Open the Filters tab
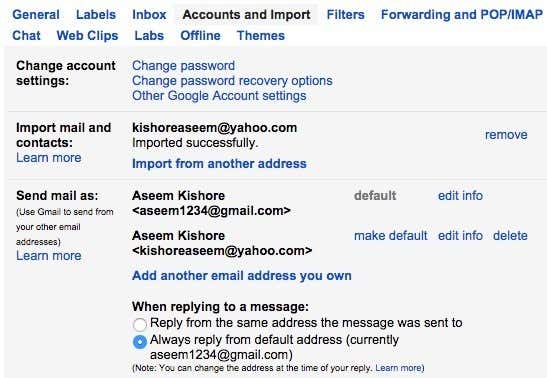 point(345,15)
